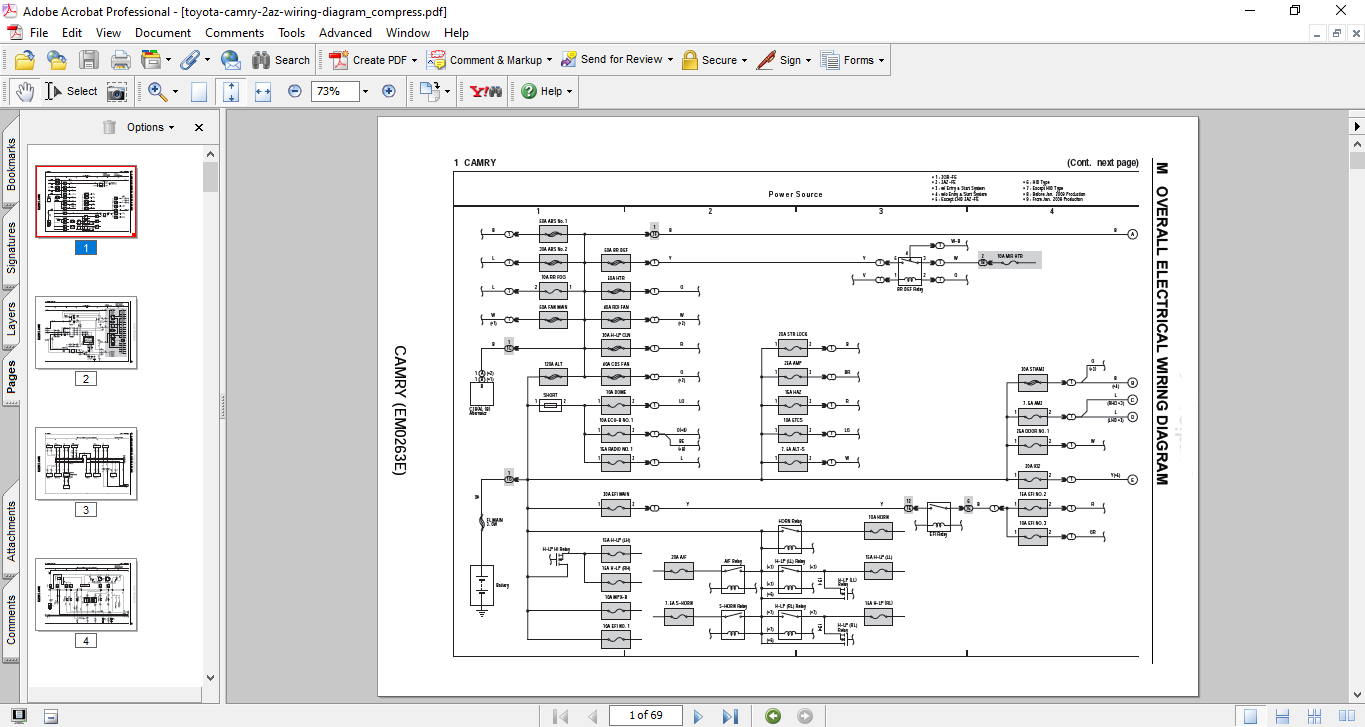Click the Fit Width icon
The image size is (1365, 727).
[263, 91]
